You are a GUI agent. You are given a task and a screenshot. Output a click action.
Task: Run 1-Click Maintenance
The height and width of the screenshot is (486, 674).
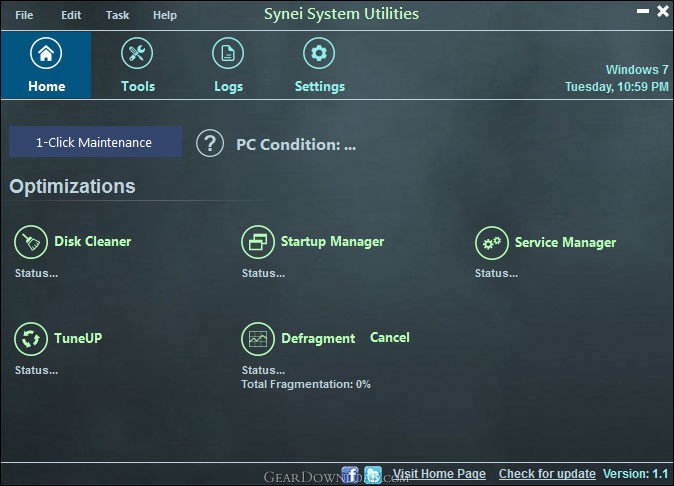click(95, 142)
